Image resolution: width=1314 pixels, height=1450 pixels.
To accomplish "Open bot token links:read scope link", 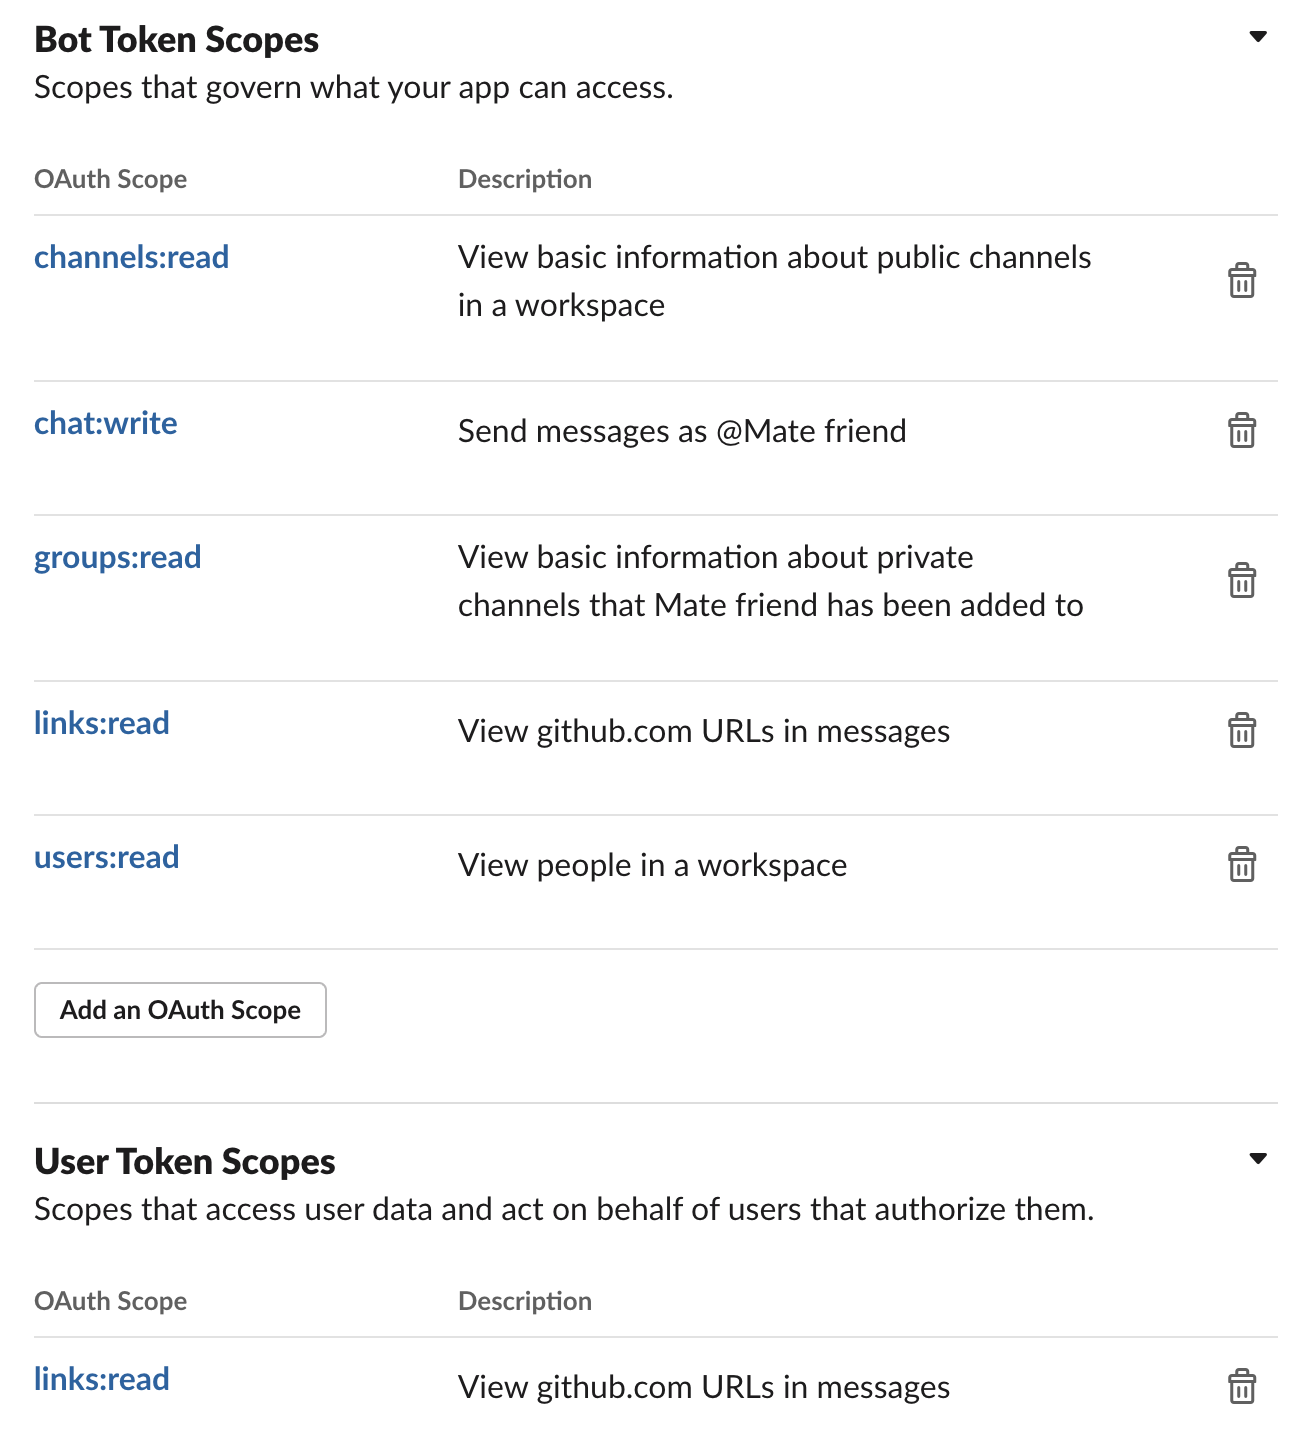I will click(101, 724).
